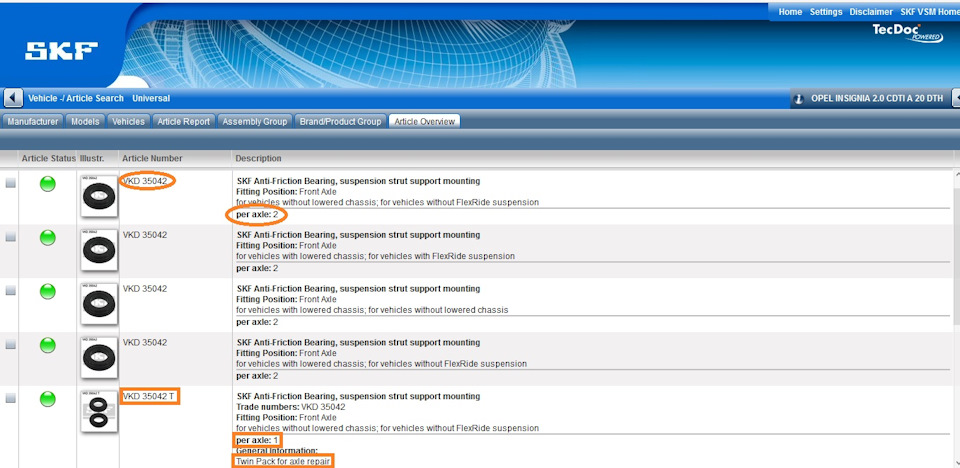Click the orange-circled article number VKD 35042
This screenshot has height=468, width=960.
144,181
